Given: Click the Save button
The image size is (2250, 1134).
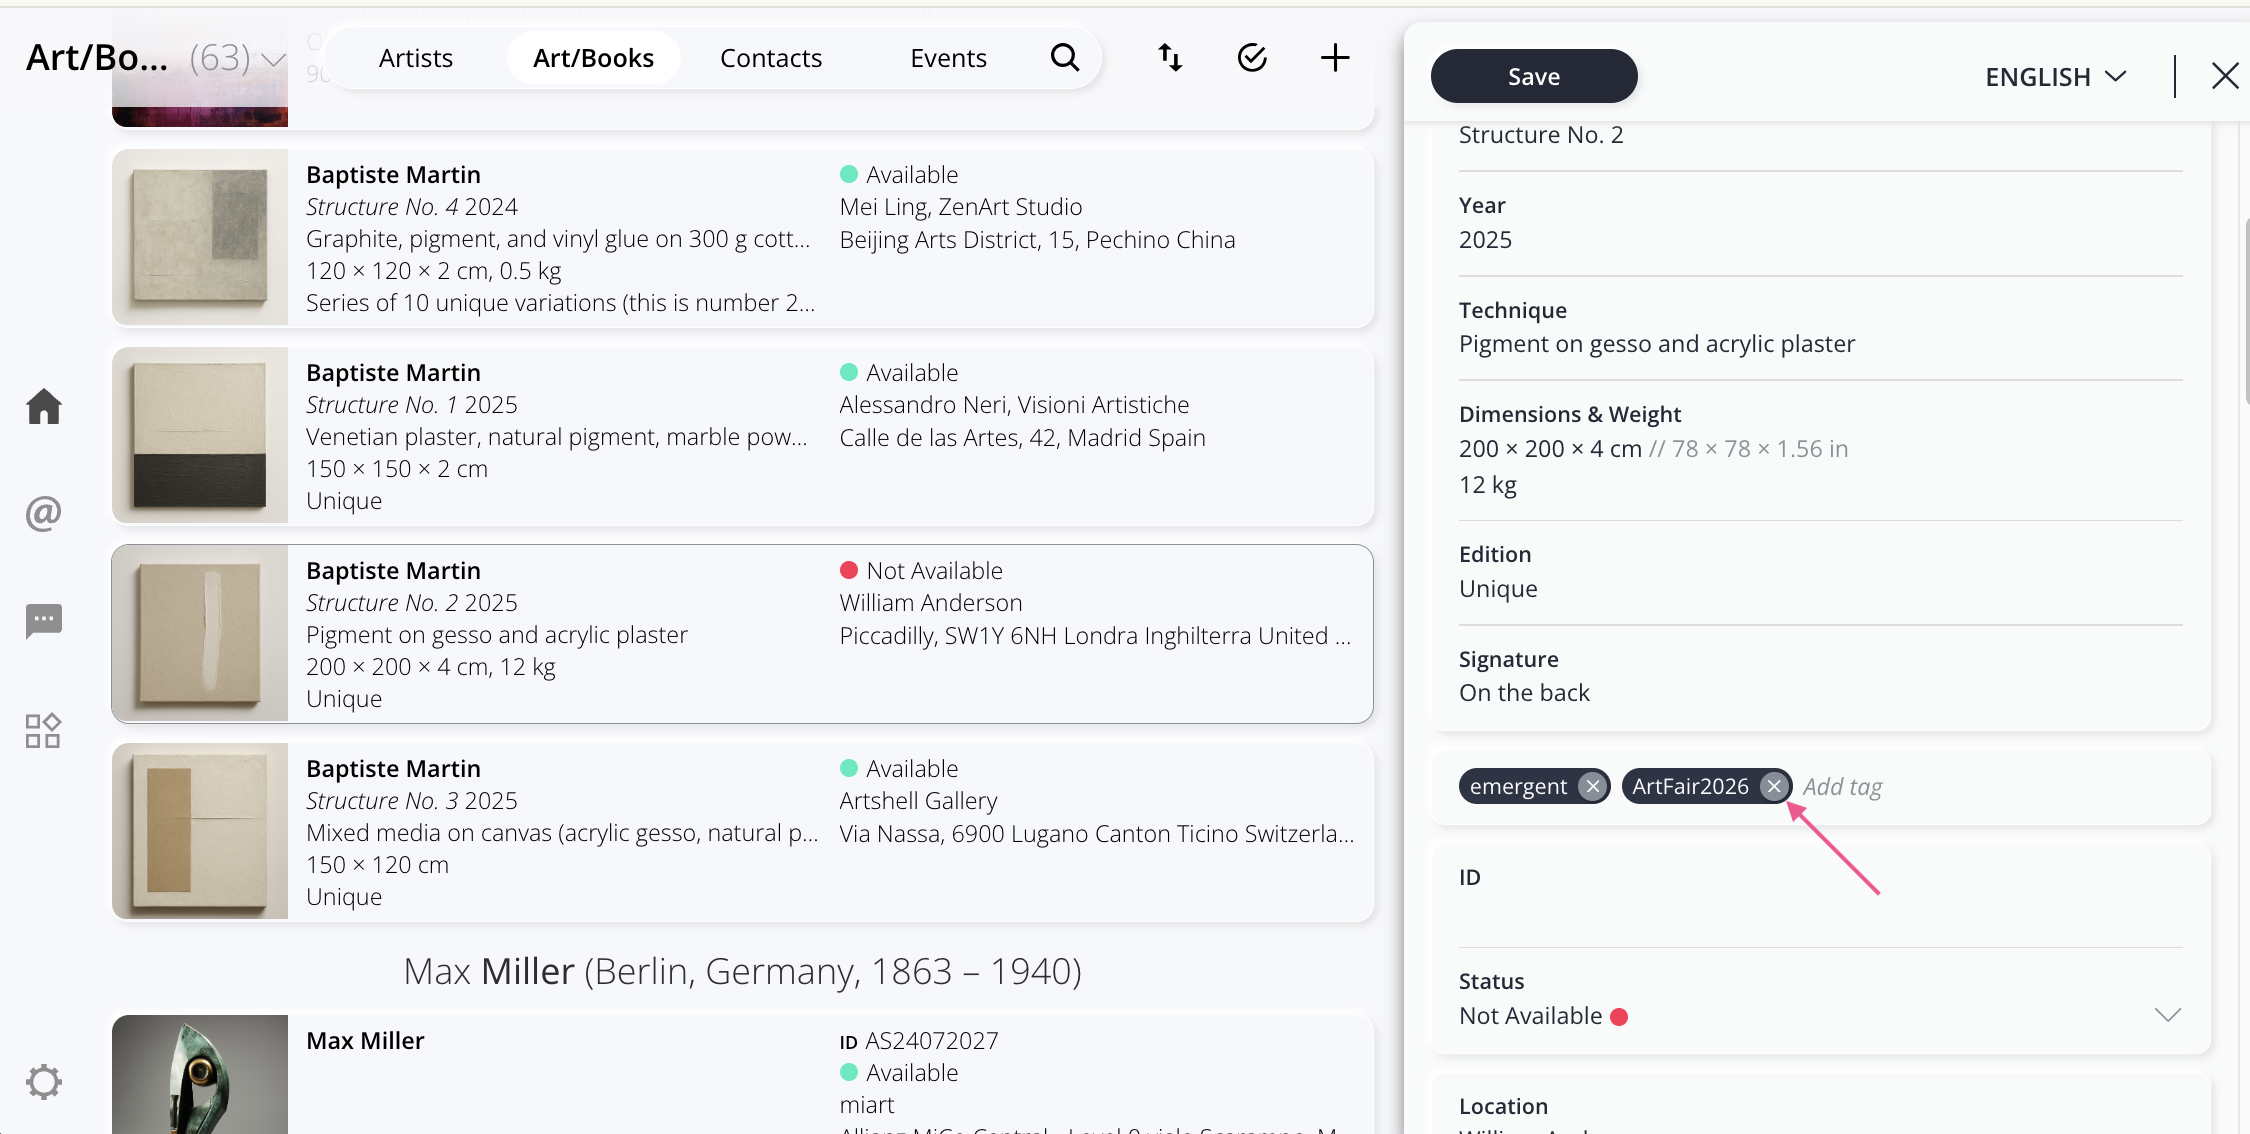Looking at the screenshot, I should 1533,77.
